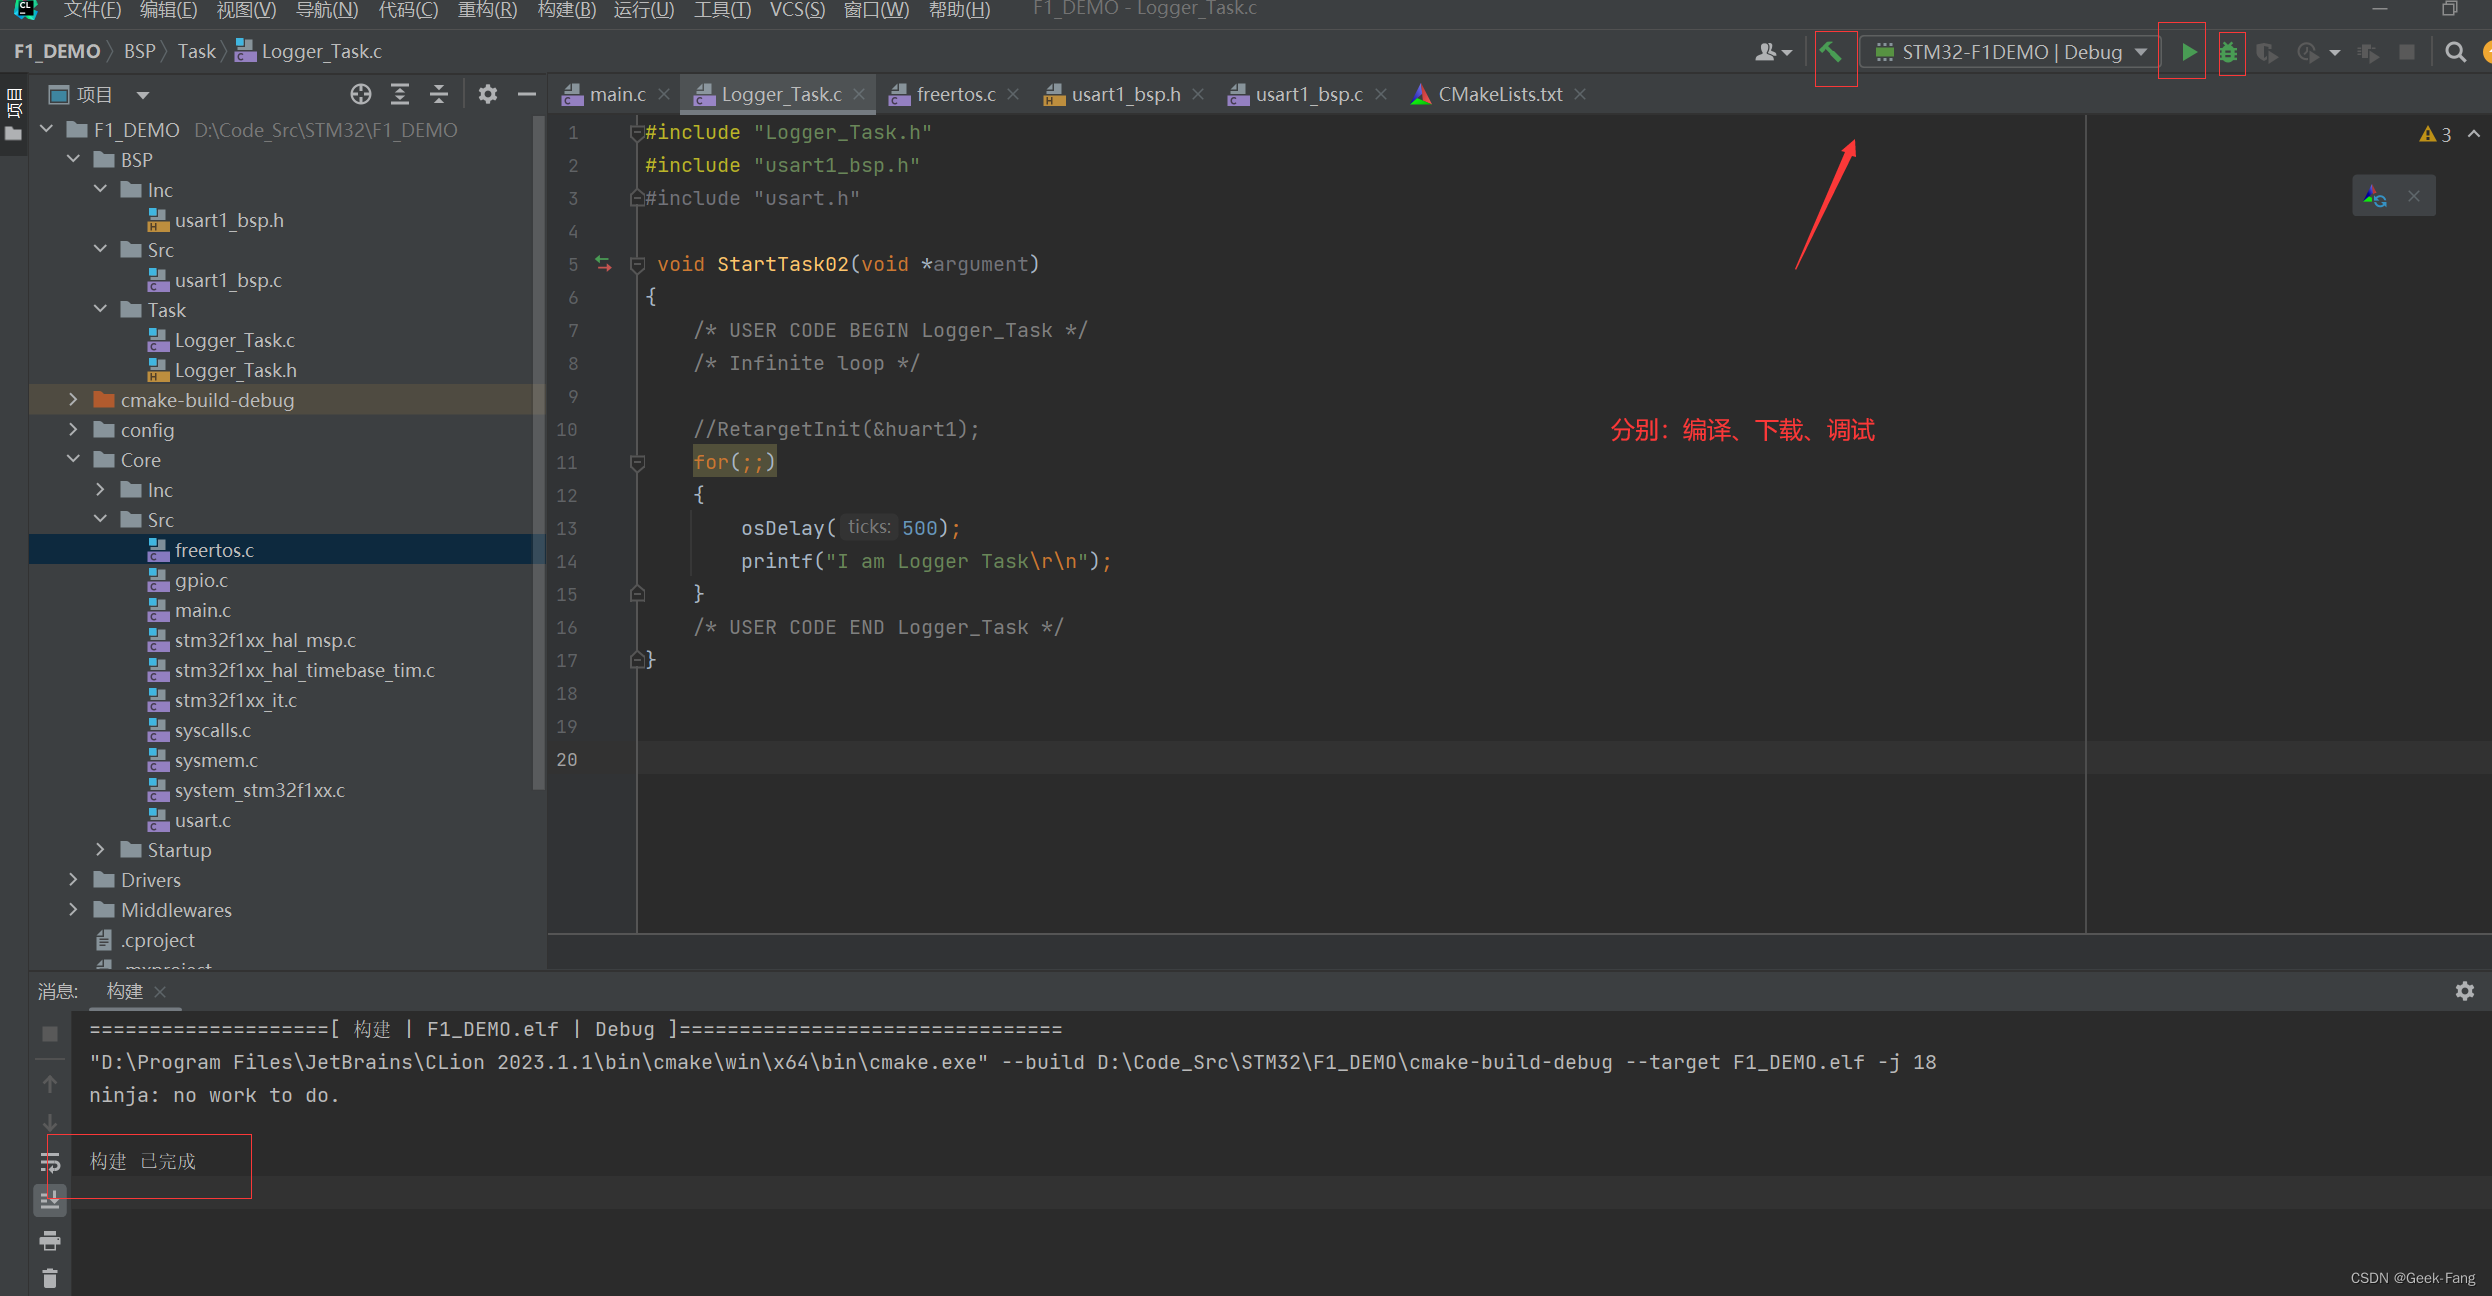Click the Debug bug icon

point(2228,52)
